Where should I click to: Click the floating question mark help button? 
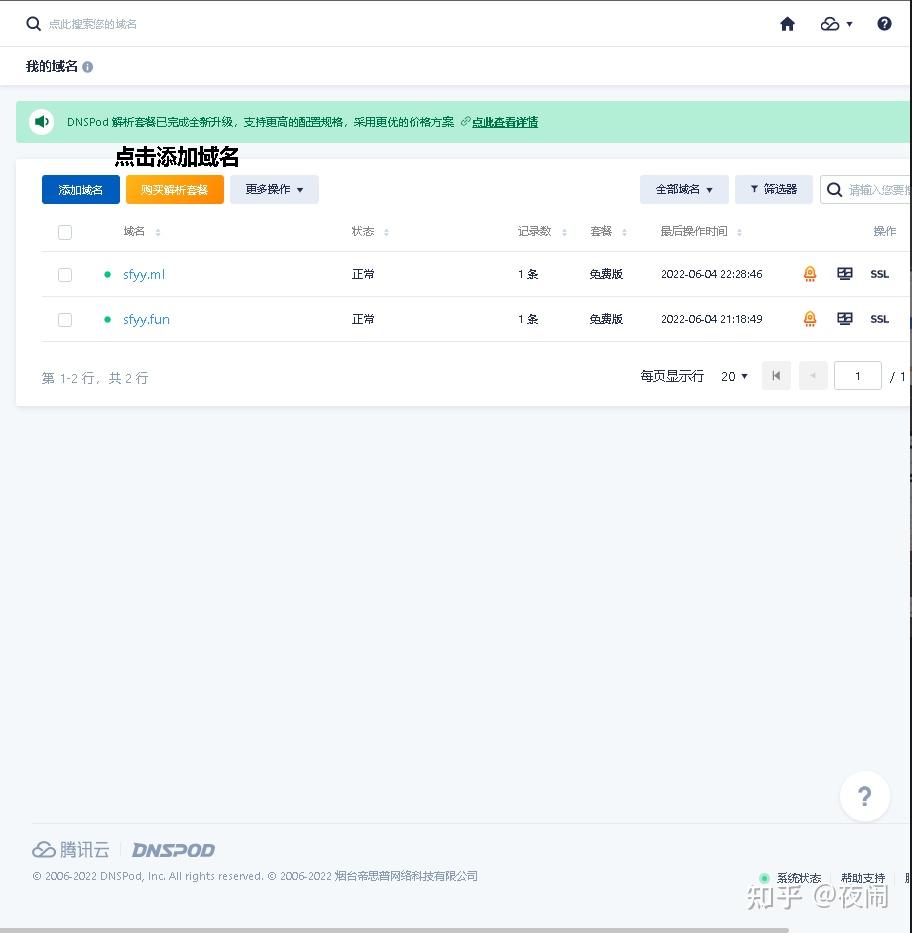pyautogui.click(x=864, y=796)
